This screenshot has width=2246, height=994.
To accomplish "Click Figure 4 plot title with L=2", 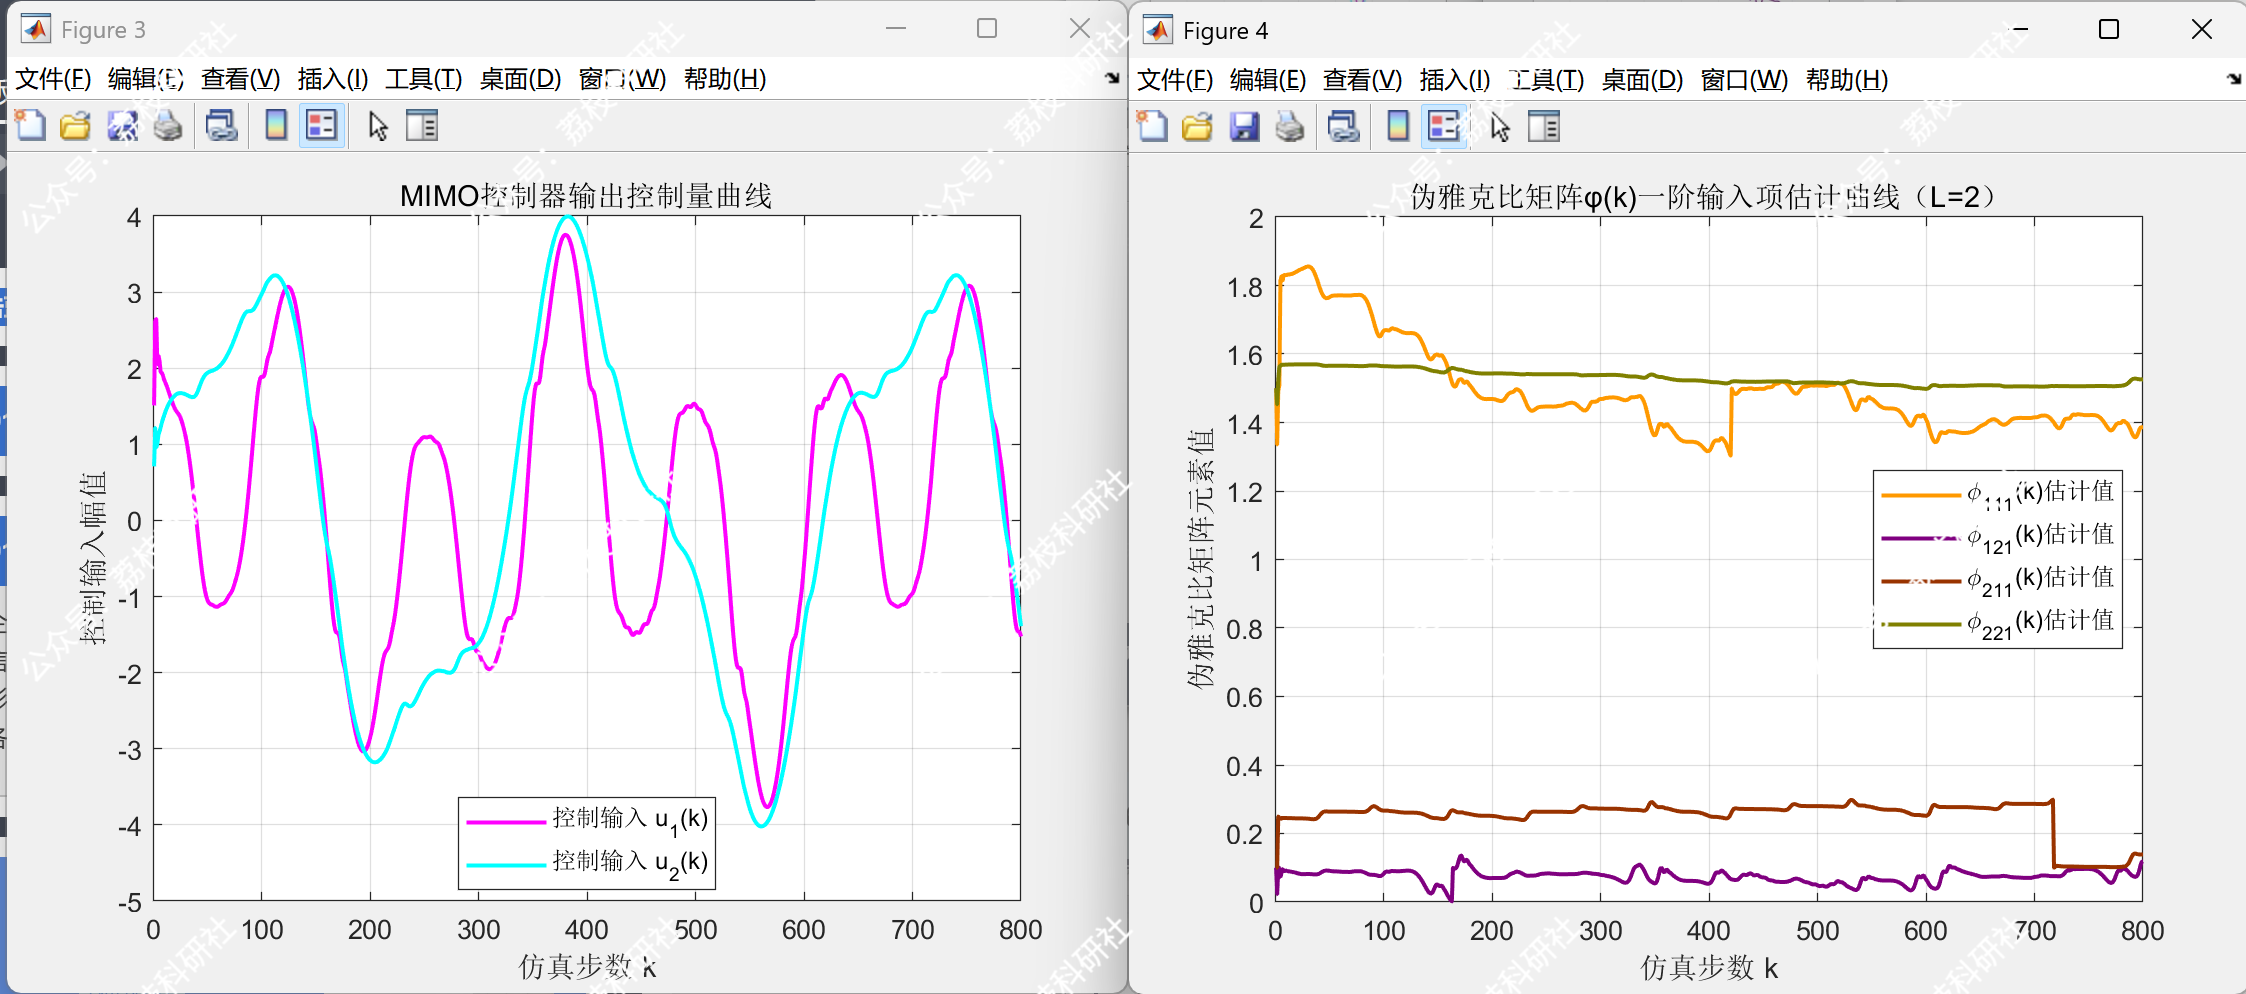I will (x=1702, y=197).
